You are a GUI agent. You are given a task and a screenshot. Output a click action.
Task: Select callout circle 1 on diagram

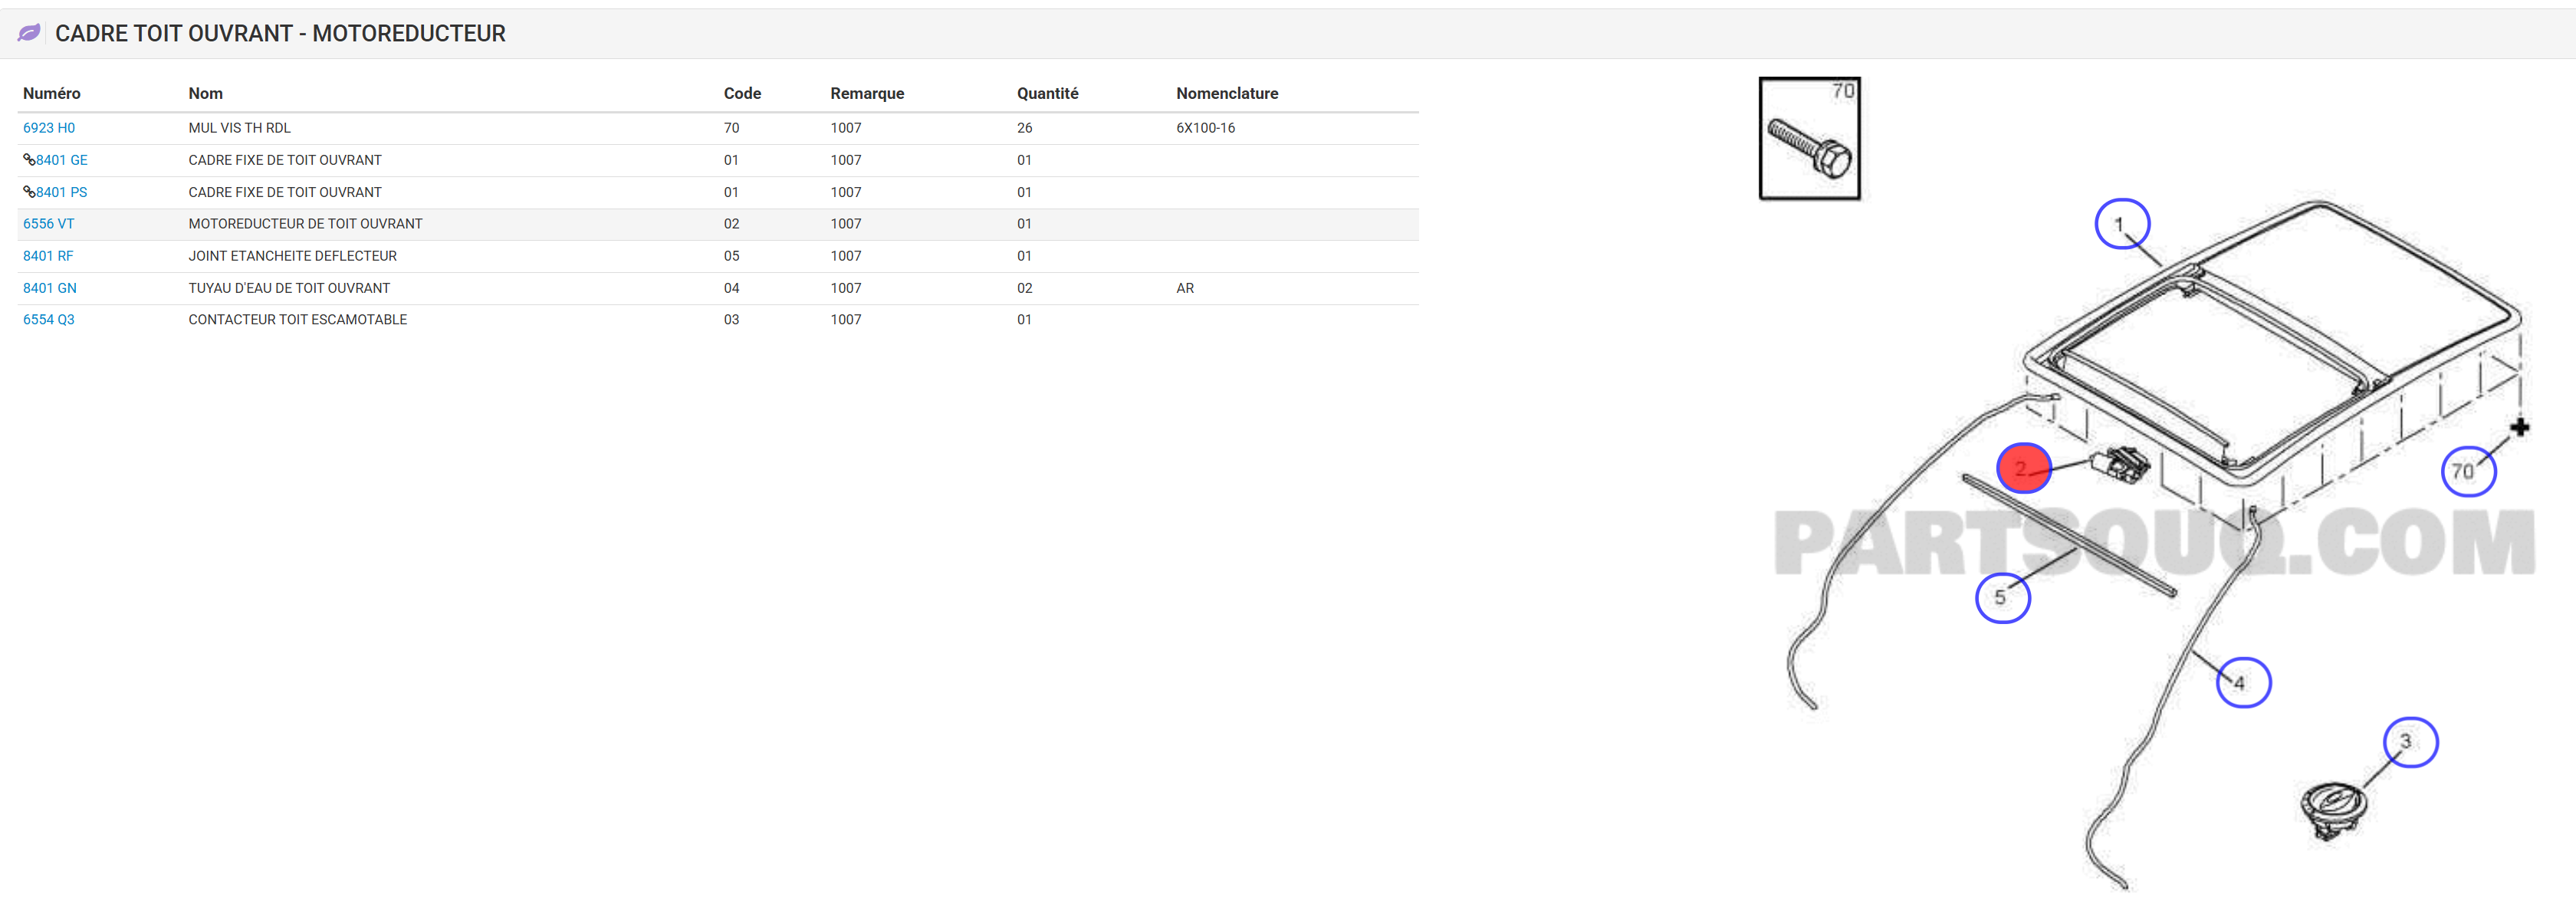pyautogui.click(x=2121, y=225)
